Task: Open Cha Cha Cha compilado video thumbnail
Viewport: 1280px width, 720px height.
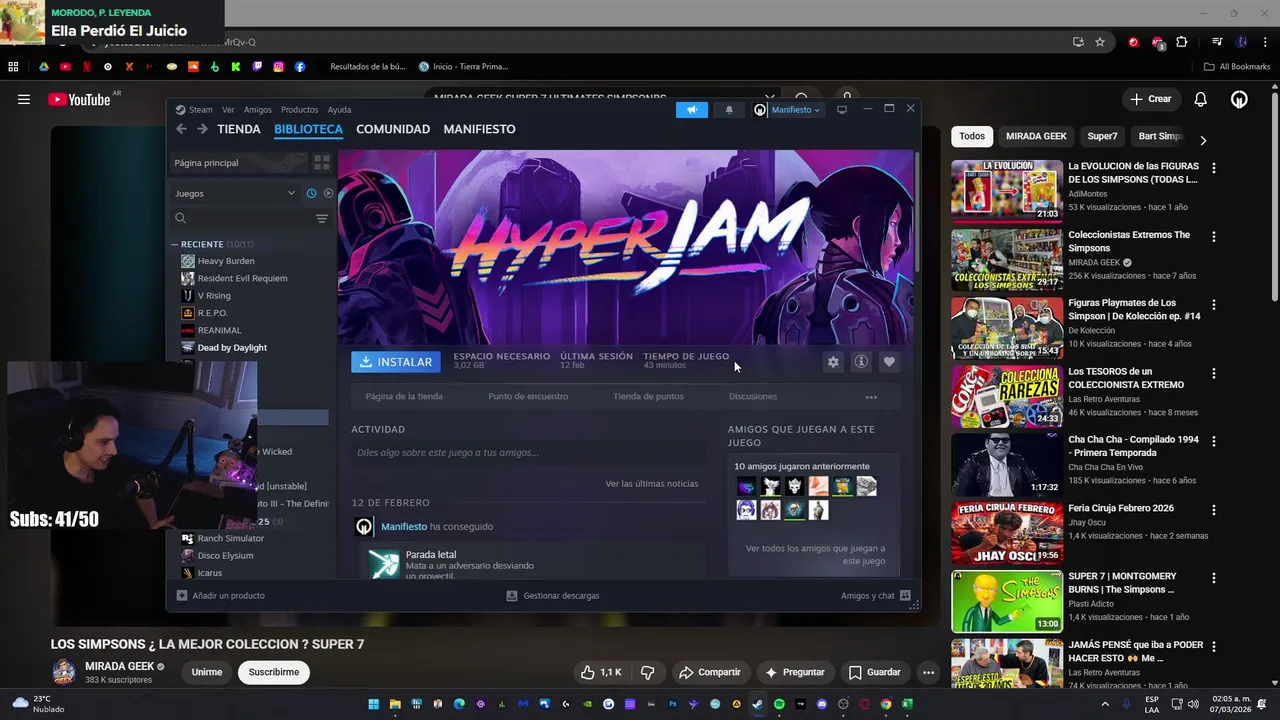Action: 1007,465
